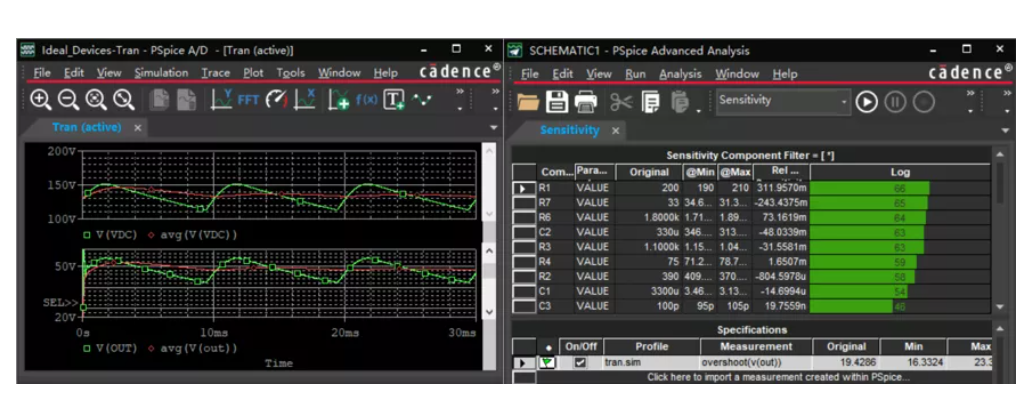Open the Performance Analysis gauge icon
This screenshot has width=1027, height=403.
coord(276,100)
